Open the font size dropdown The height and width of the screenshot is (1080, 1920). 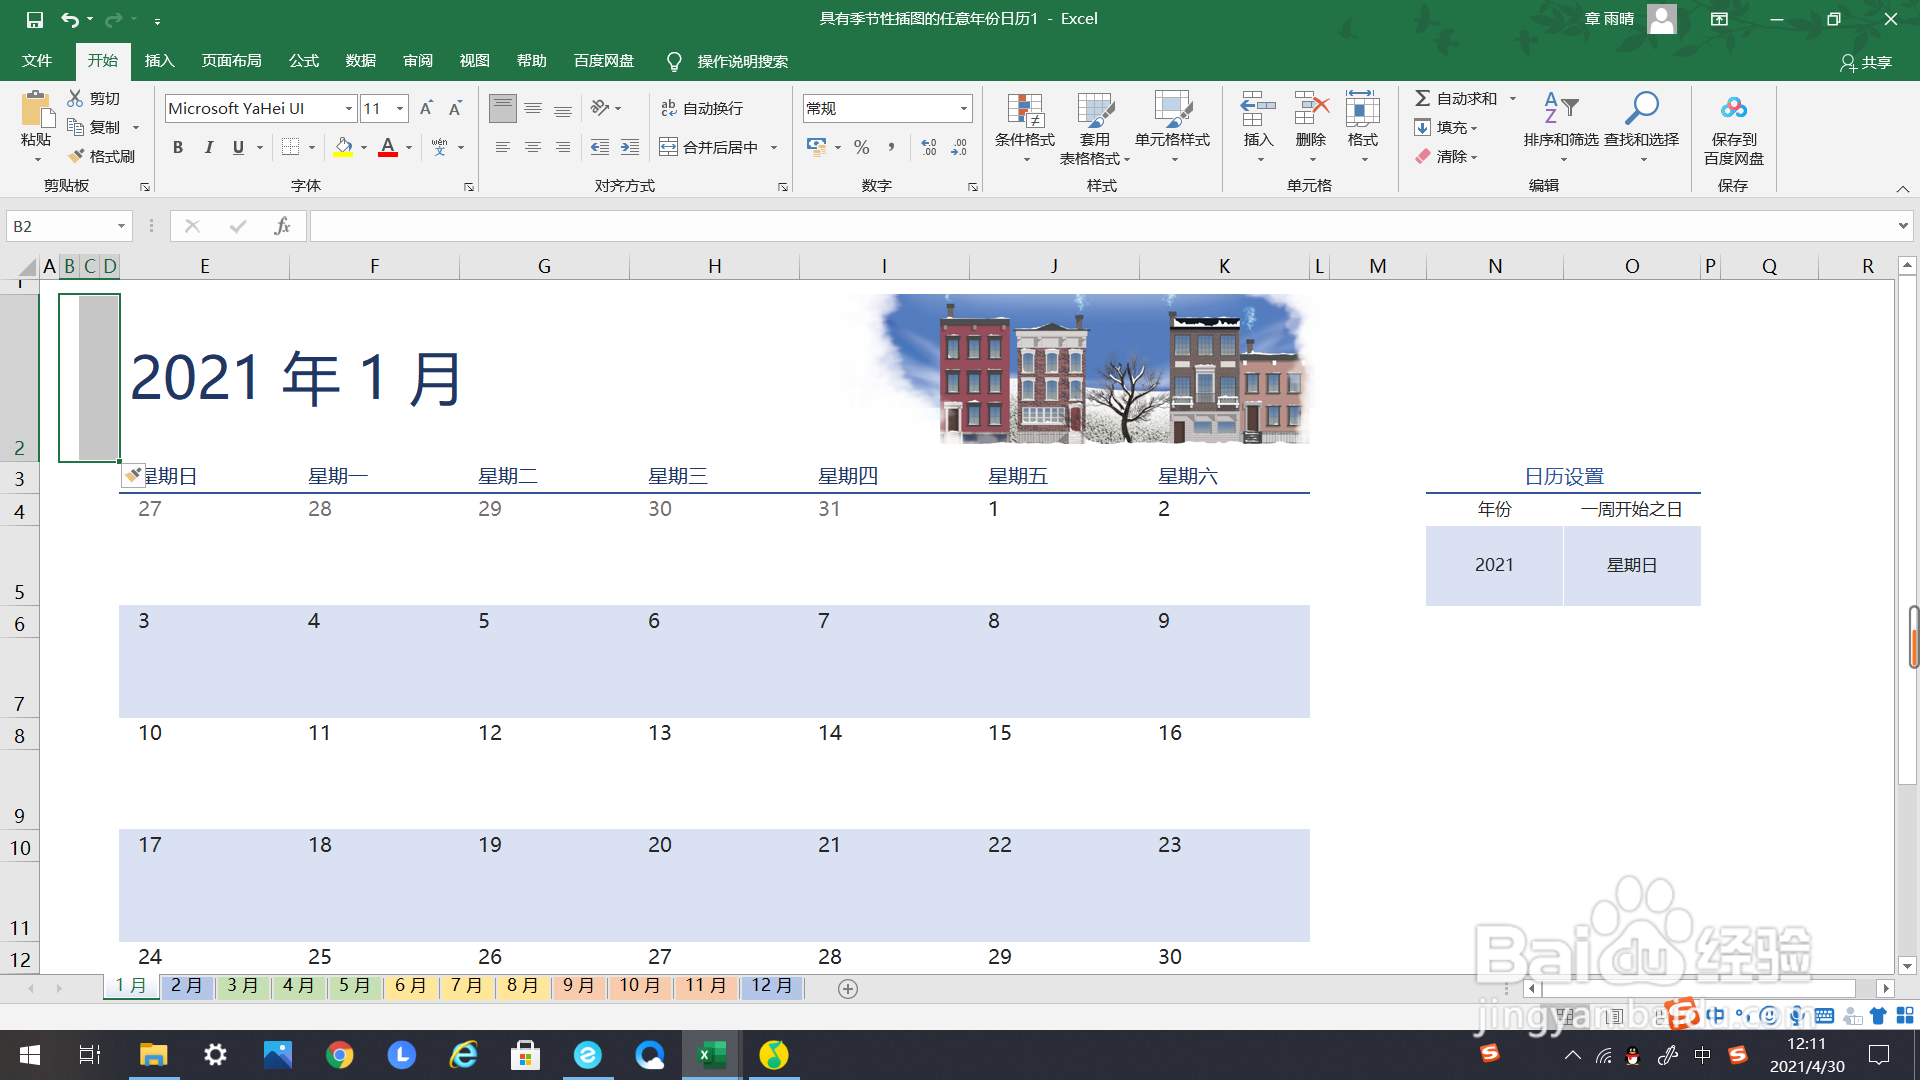[x=400, y=108]
